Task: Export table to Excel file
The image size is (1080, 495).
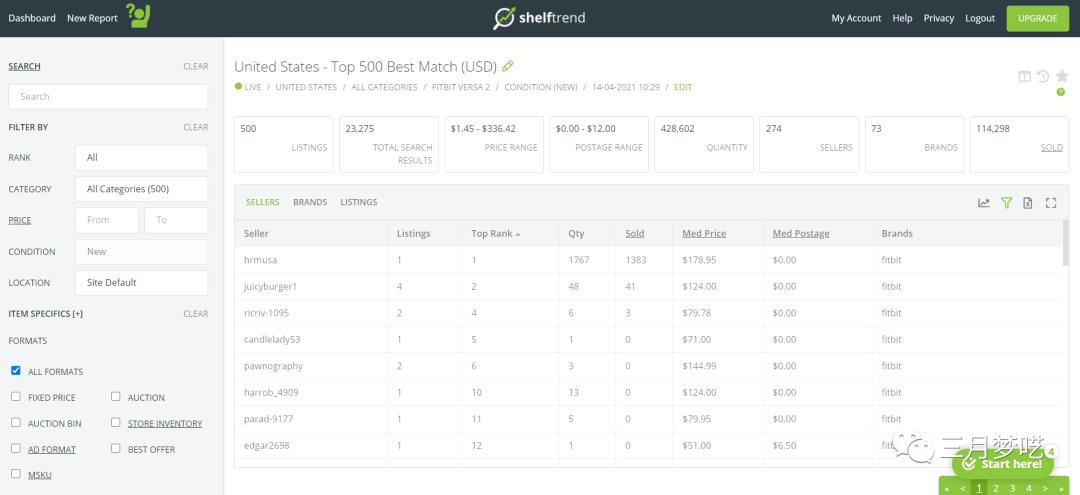Action: 1028,203
